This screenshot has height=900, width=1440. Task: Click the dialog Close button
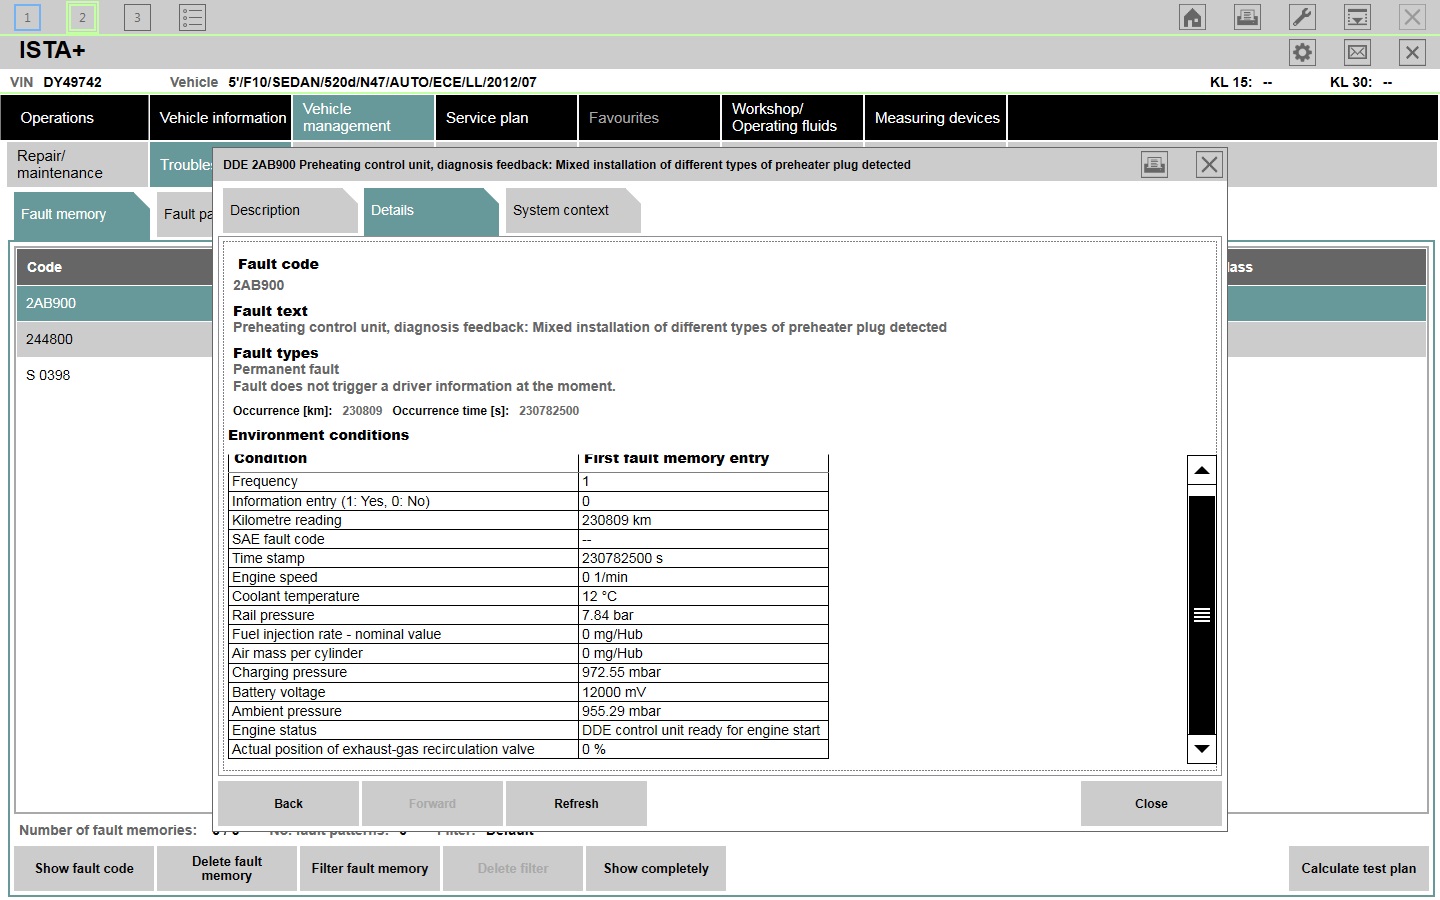point(1151,804)
